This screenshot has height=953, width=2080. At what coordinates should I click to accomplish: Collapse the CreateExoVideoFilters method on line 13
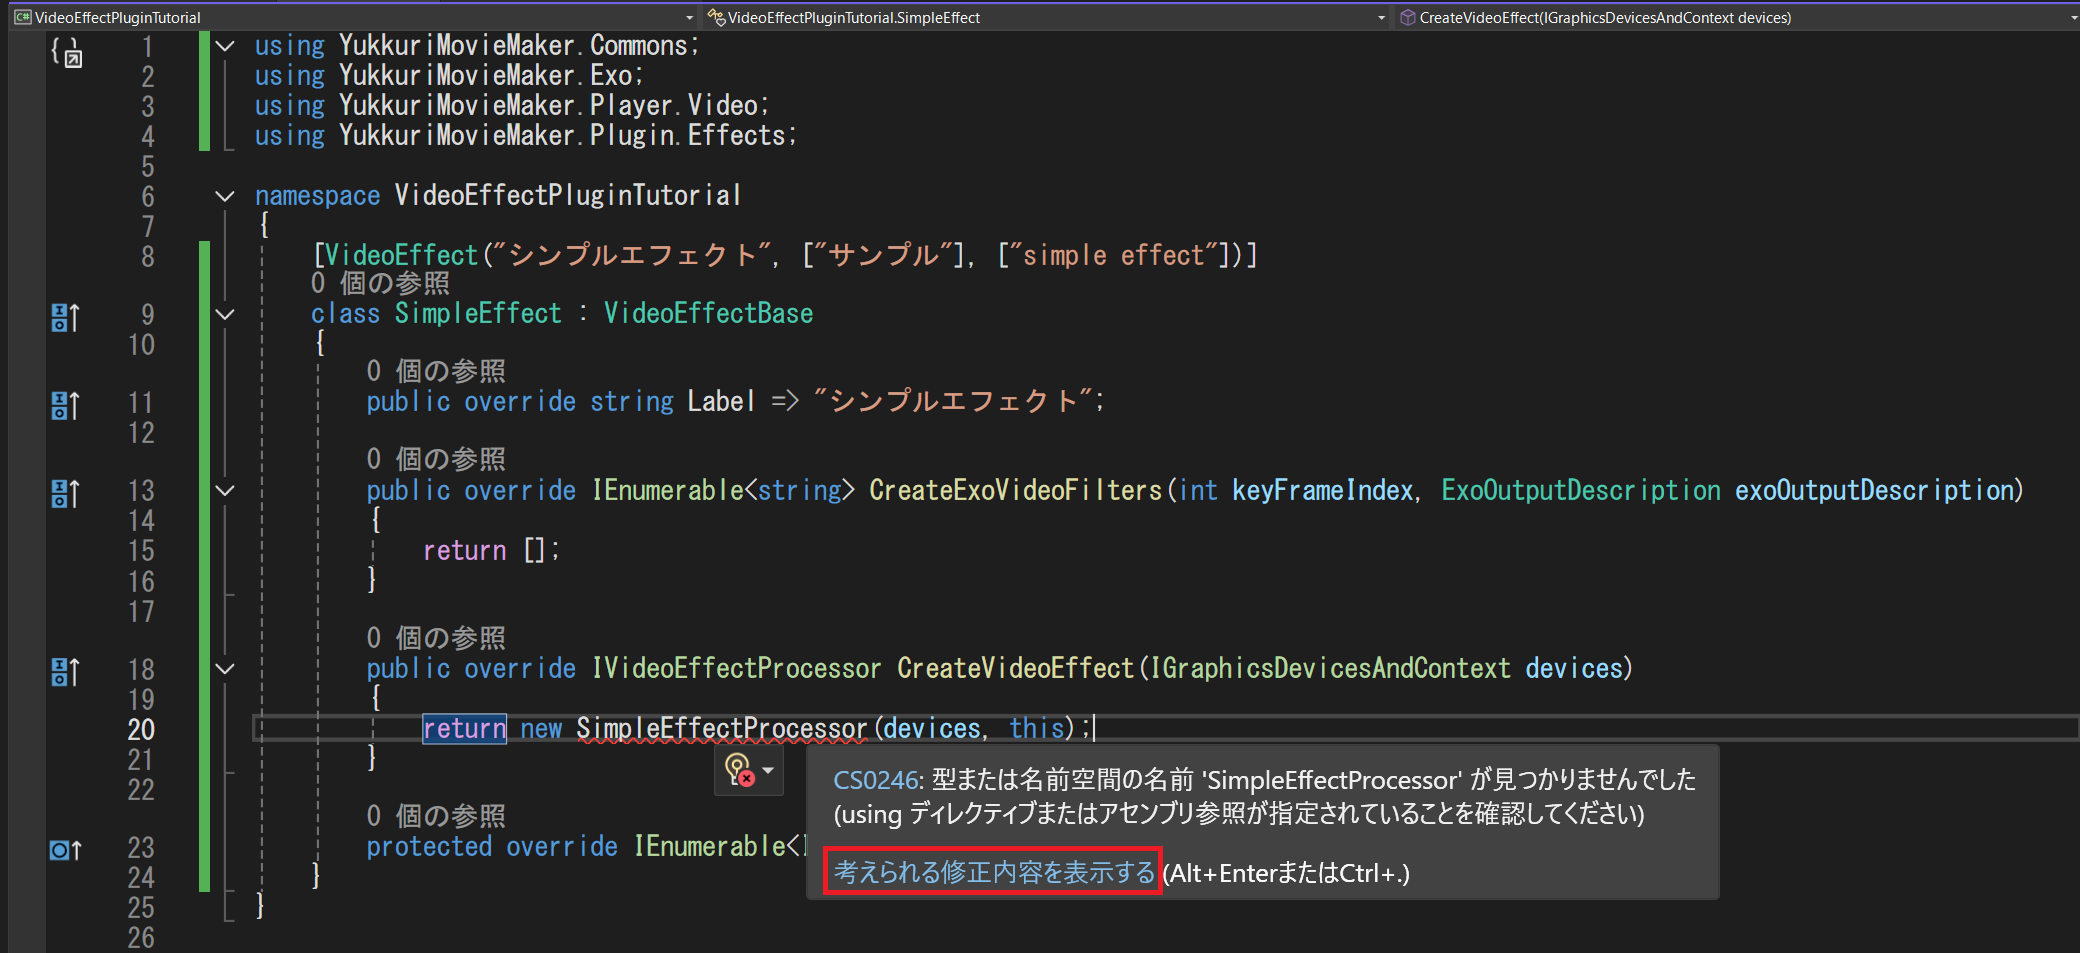click(225, 490)
